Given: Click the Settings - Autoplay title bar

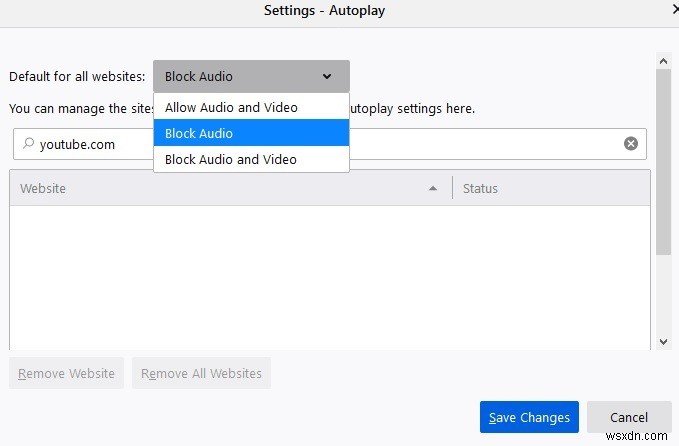Looking at the screenshot, I should click(x=324, y=11).
